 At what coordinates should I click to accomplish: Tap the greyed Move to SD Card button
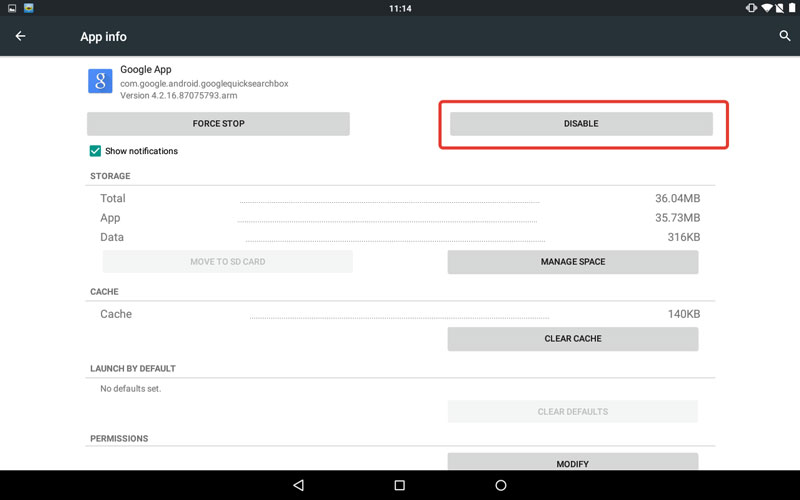pos(228,262)
